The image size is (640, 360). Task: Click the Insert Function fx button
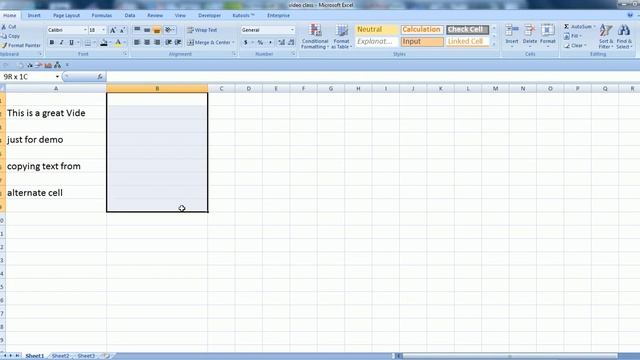pos(100,77)
